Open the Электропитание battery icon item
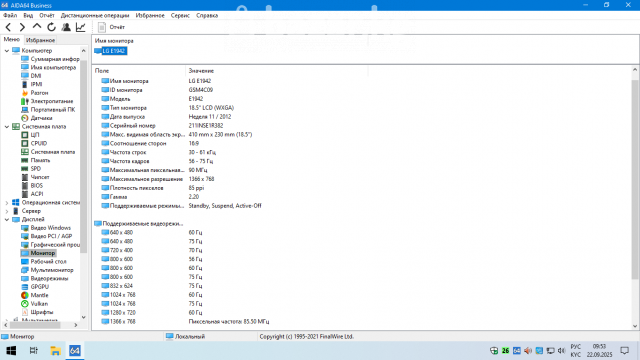The image size is (640, 360). click(47, 101)
